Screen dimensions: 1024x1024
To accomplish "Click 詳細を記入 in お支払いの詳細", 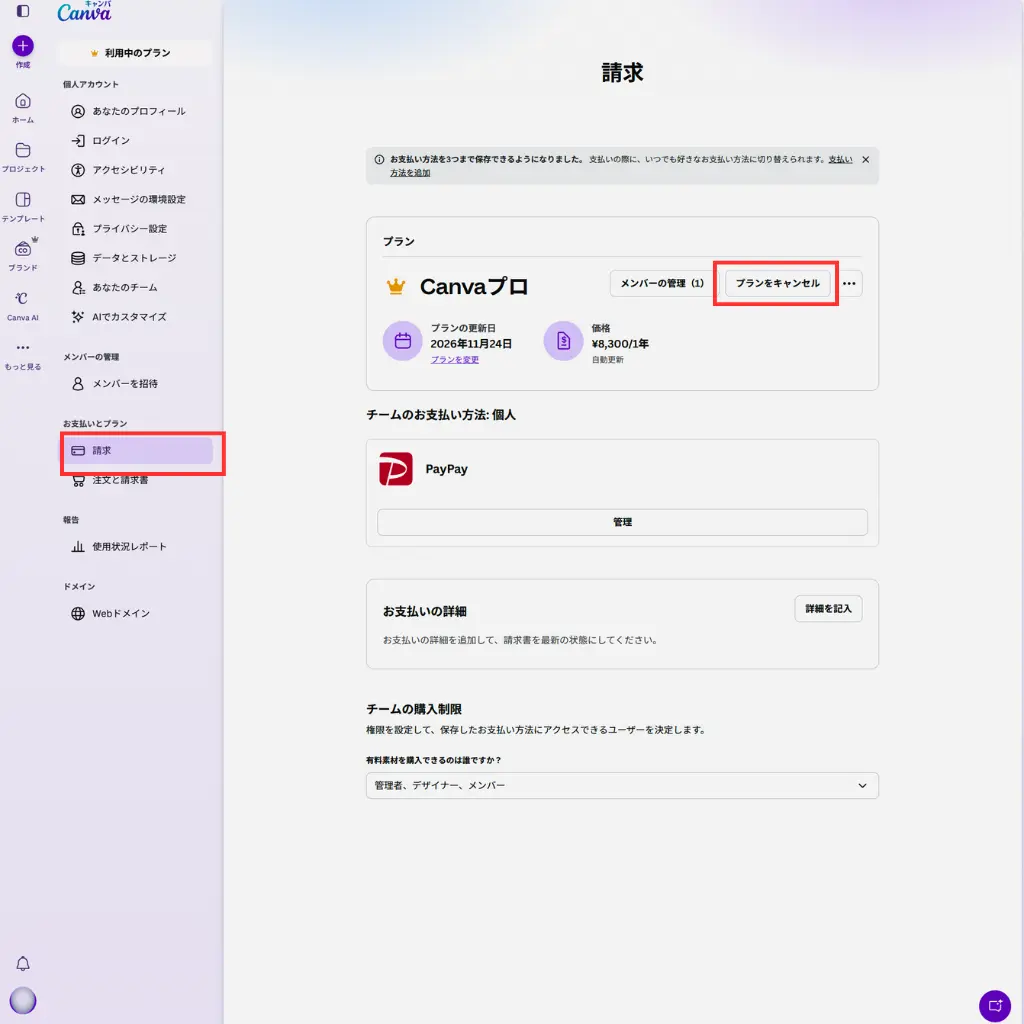I will coord(828,608).
